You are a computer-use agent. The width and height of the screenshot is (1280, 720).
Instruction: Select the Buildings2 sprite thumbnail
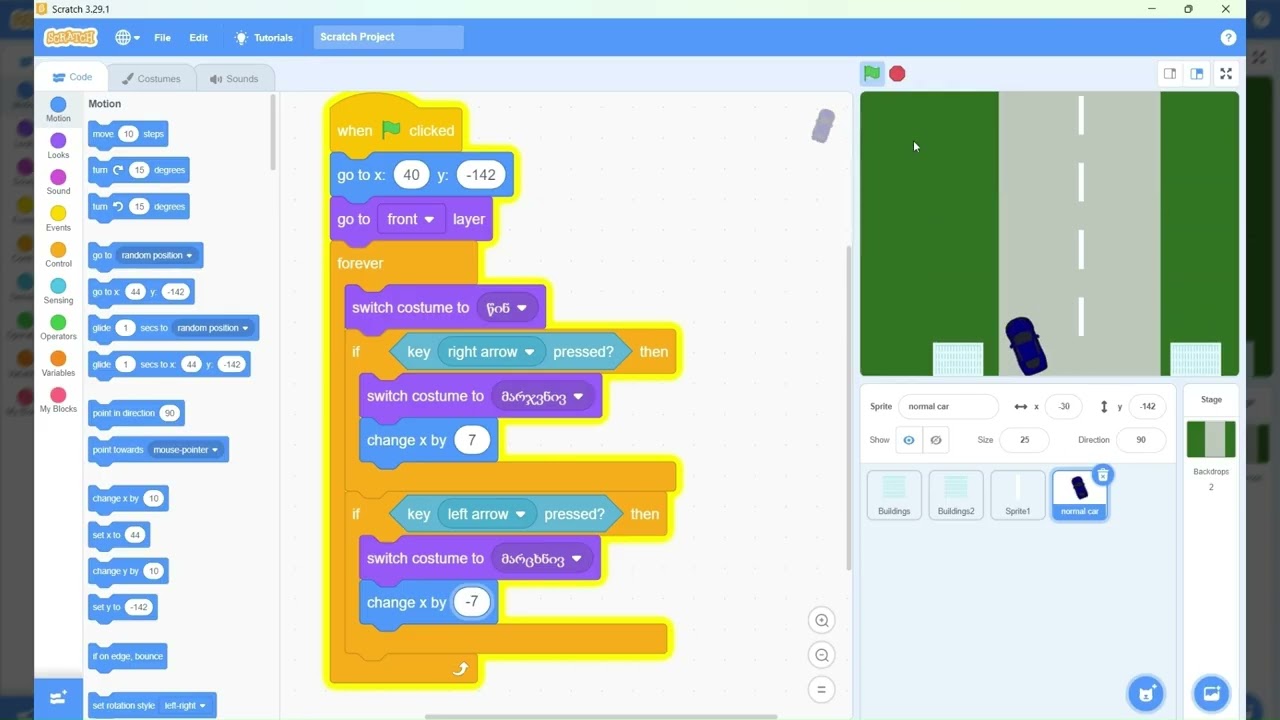coord(956,495)
